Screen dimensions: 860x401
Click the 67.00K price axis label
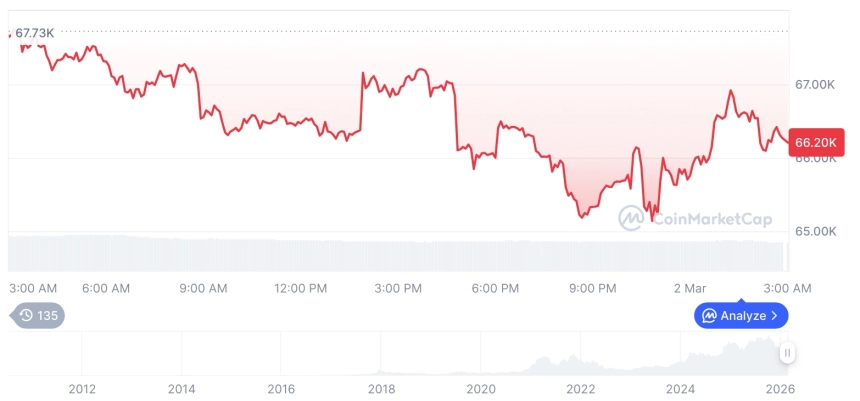[814, 85]
